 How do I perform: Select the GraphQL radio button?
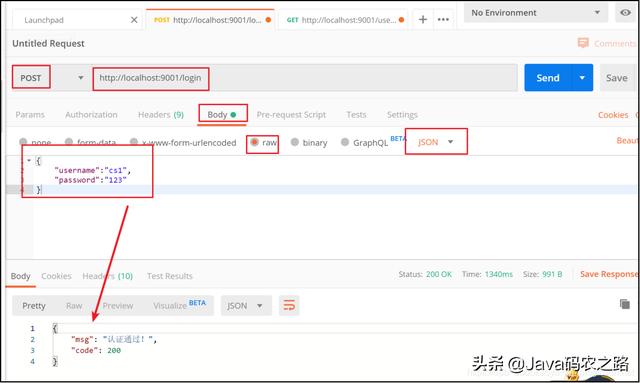tap(345, 142)
